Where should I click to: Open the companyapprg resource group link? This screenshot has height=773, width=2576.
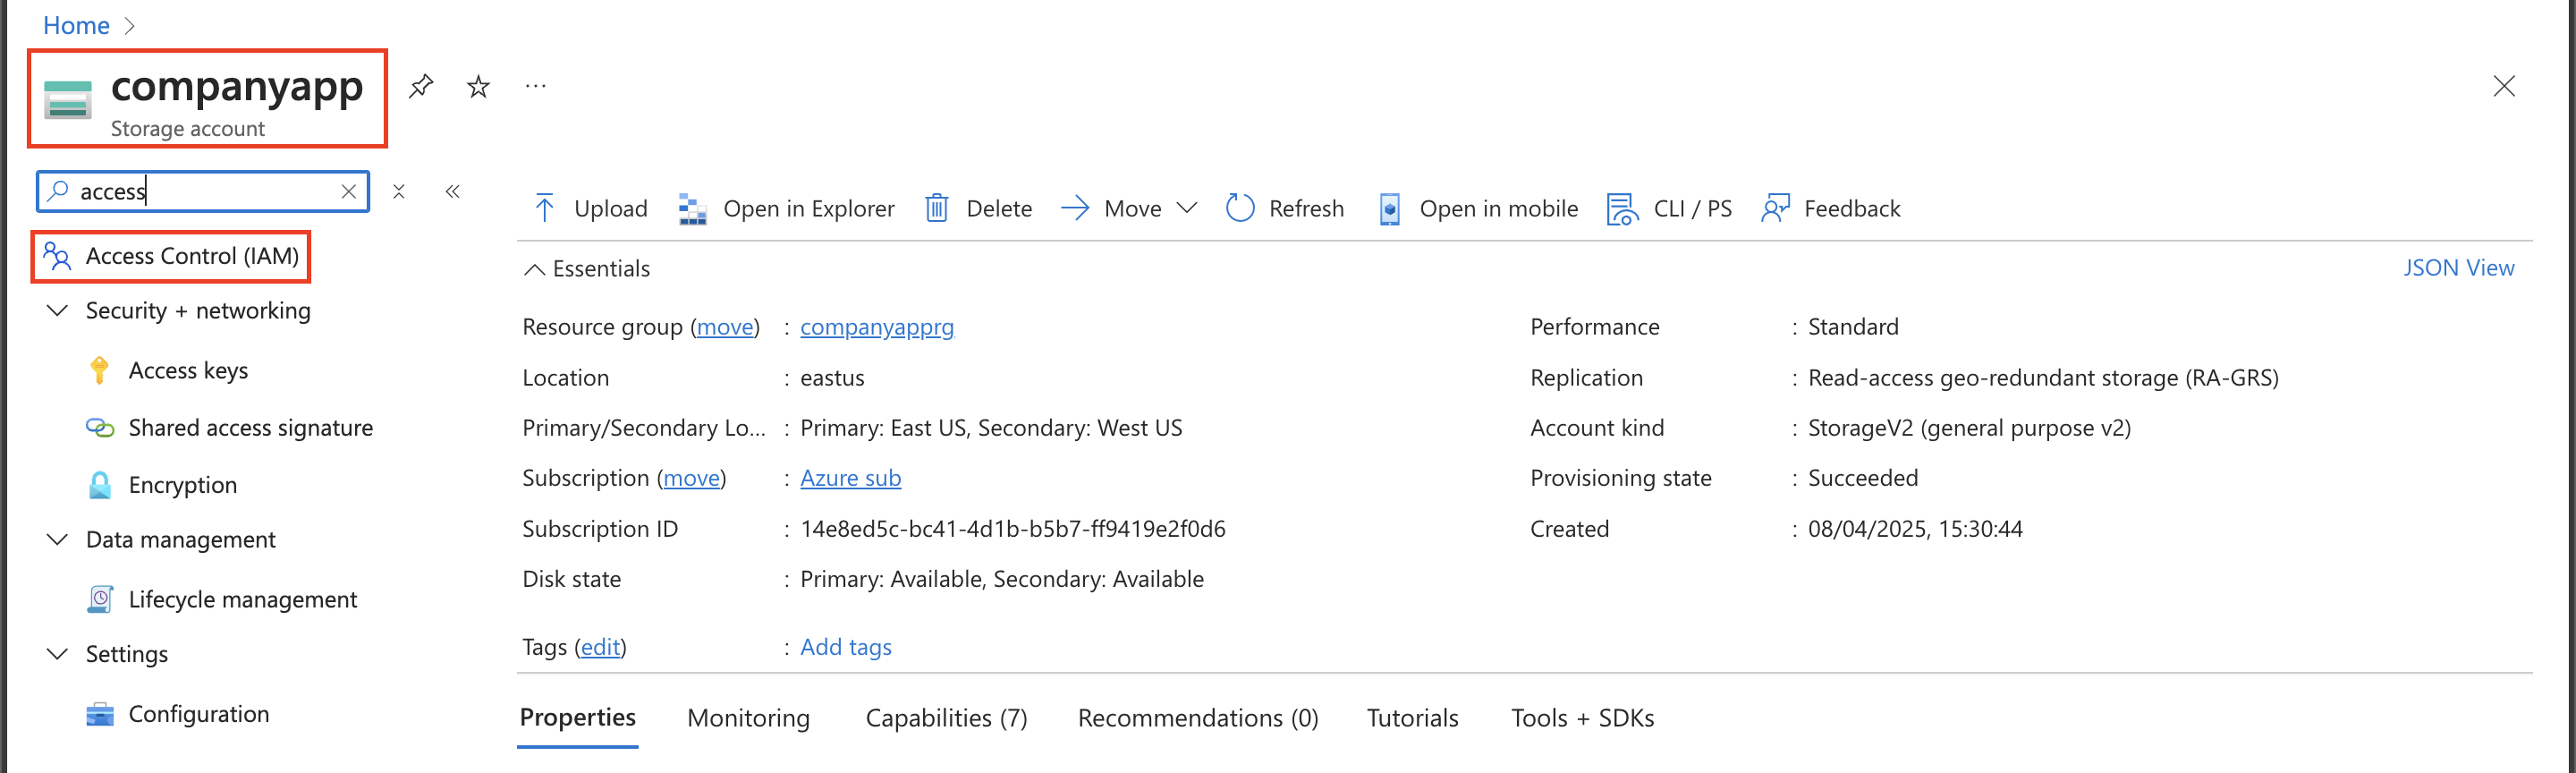tap(877, 327)
